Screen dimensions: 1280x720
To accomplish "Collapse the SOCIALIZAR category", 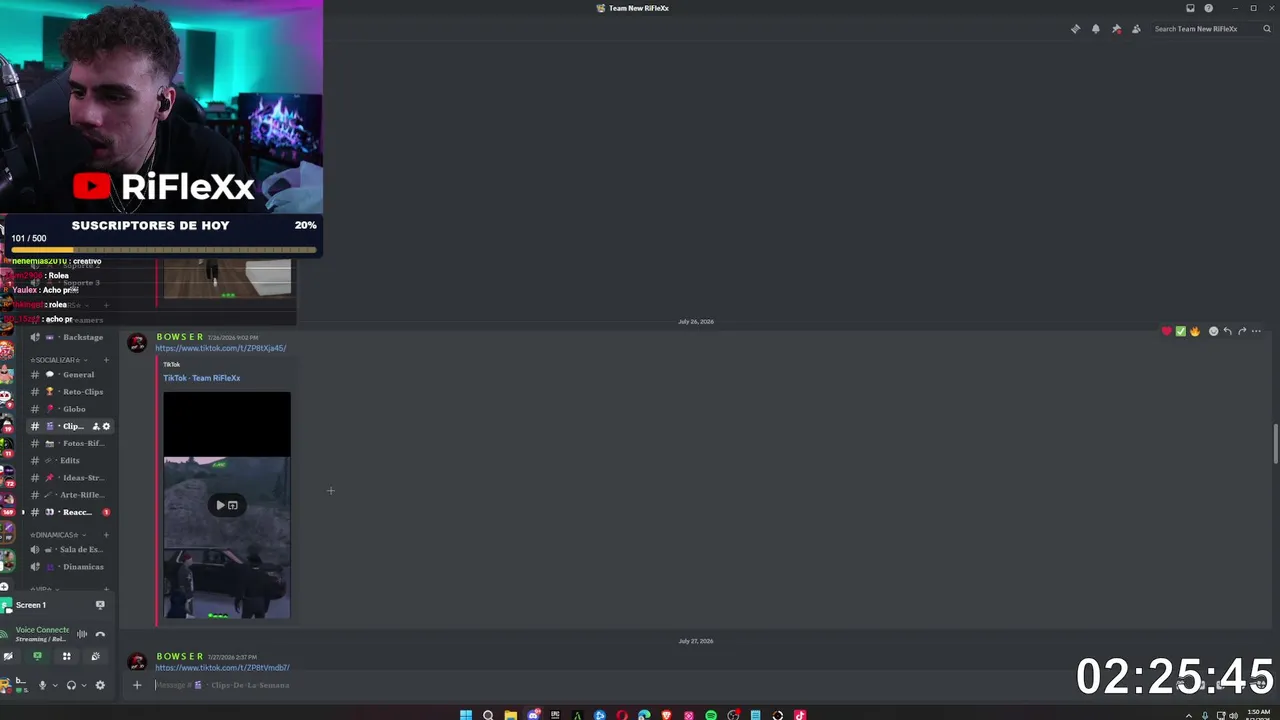I will pos(56,360).
